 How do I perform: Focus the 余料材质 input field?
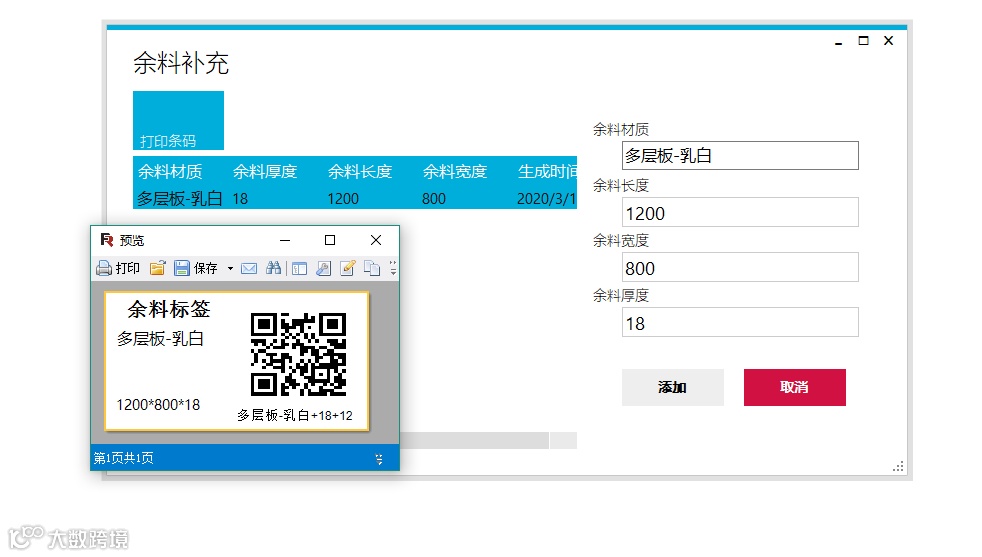pyautogui.click(x=740, y=155)
